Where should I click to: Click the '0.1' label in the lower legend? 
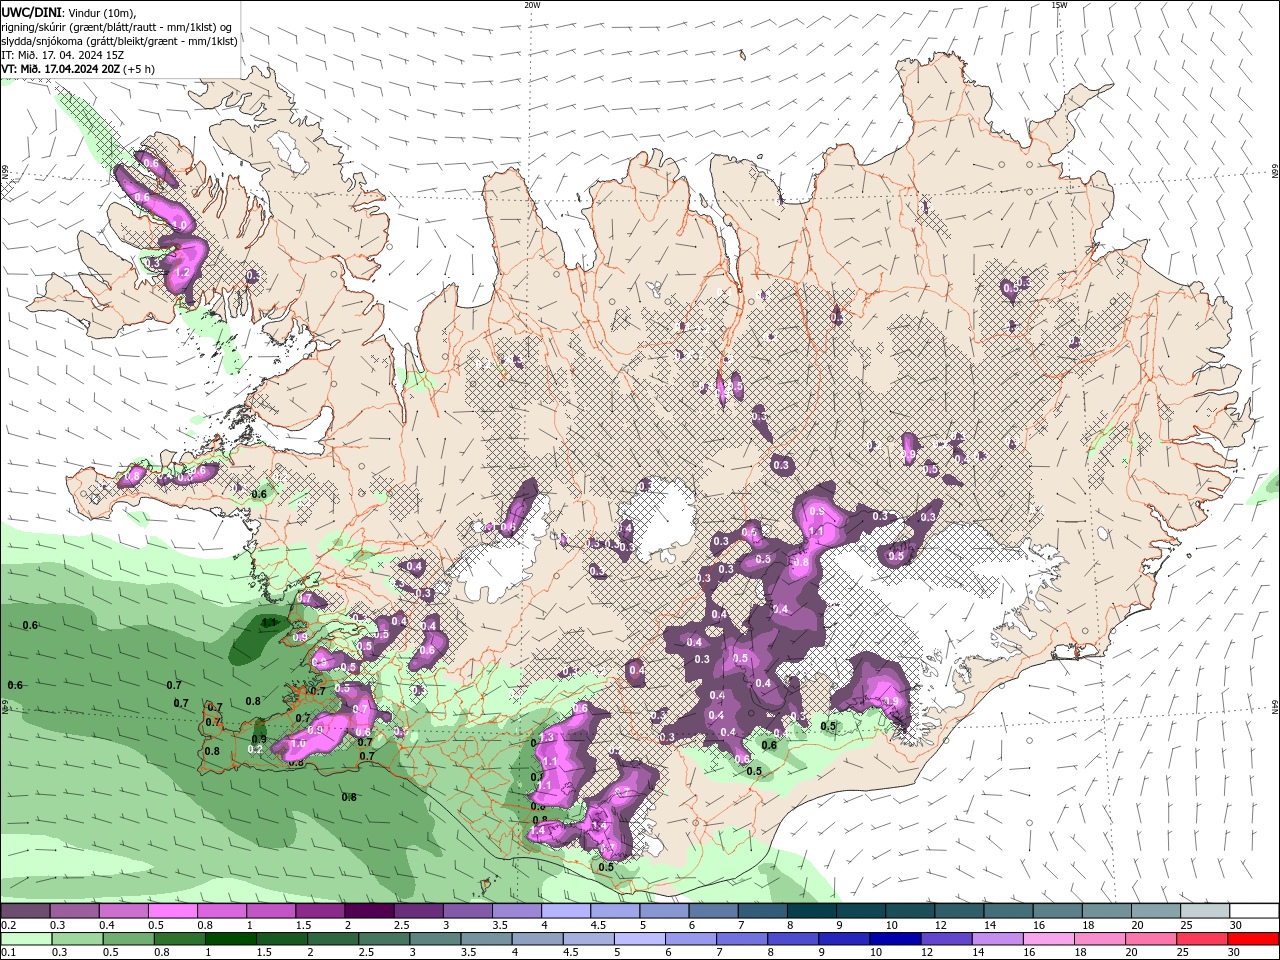click(x=8, y=953)
